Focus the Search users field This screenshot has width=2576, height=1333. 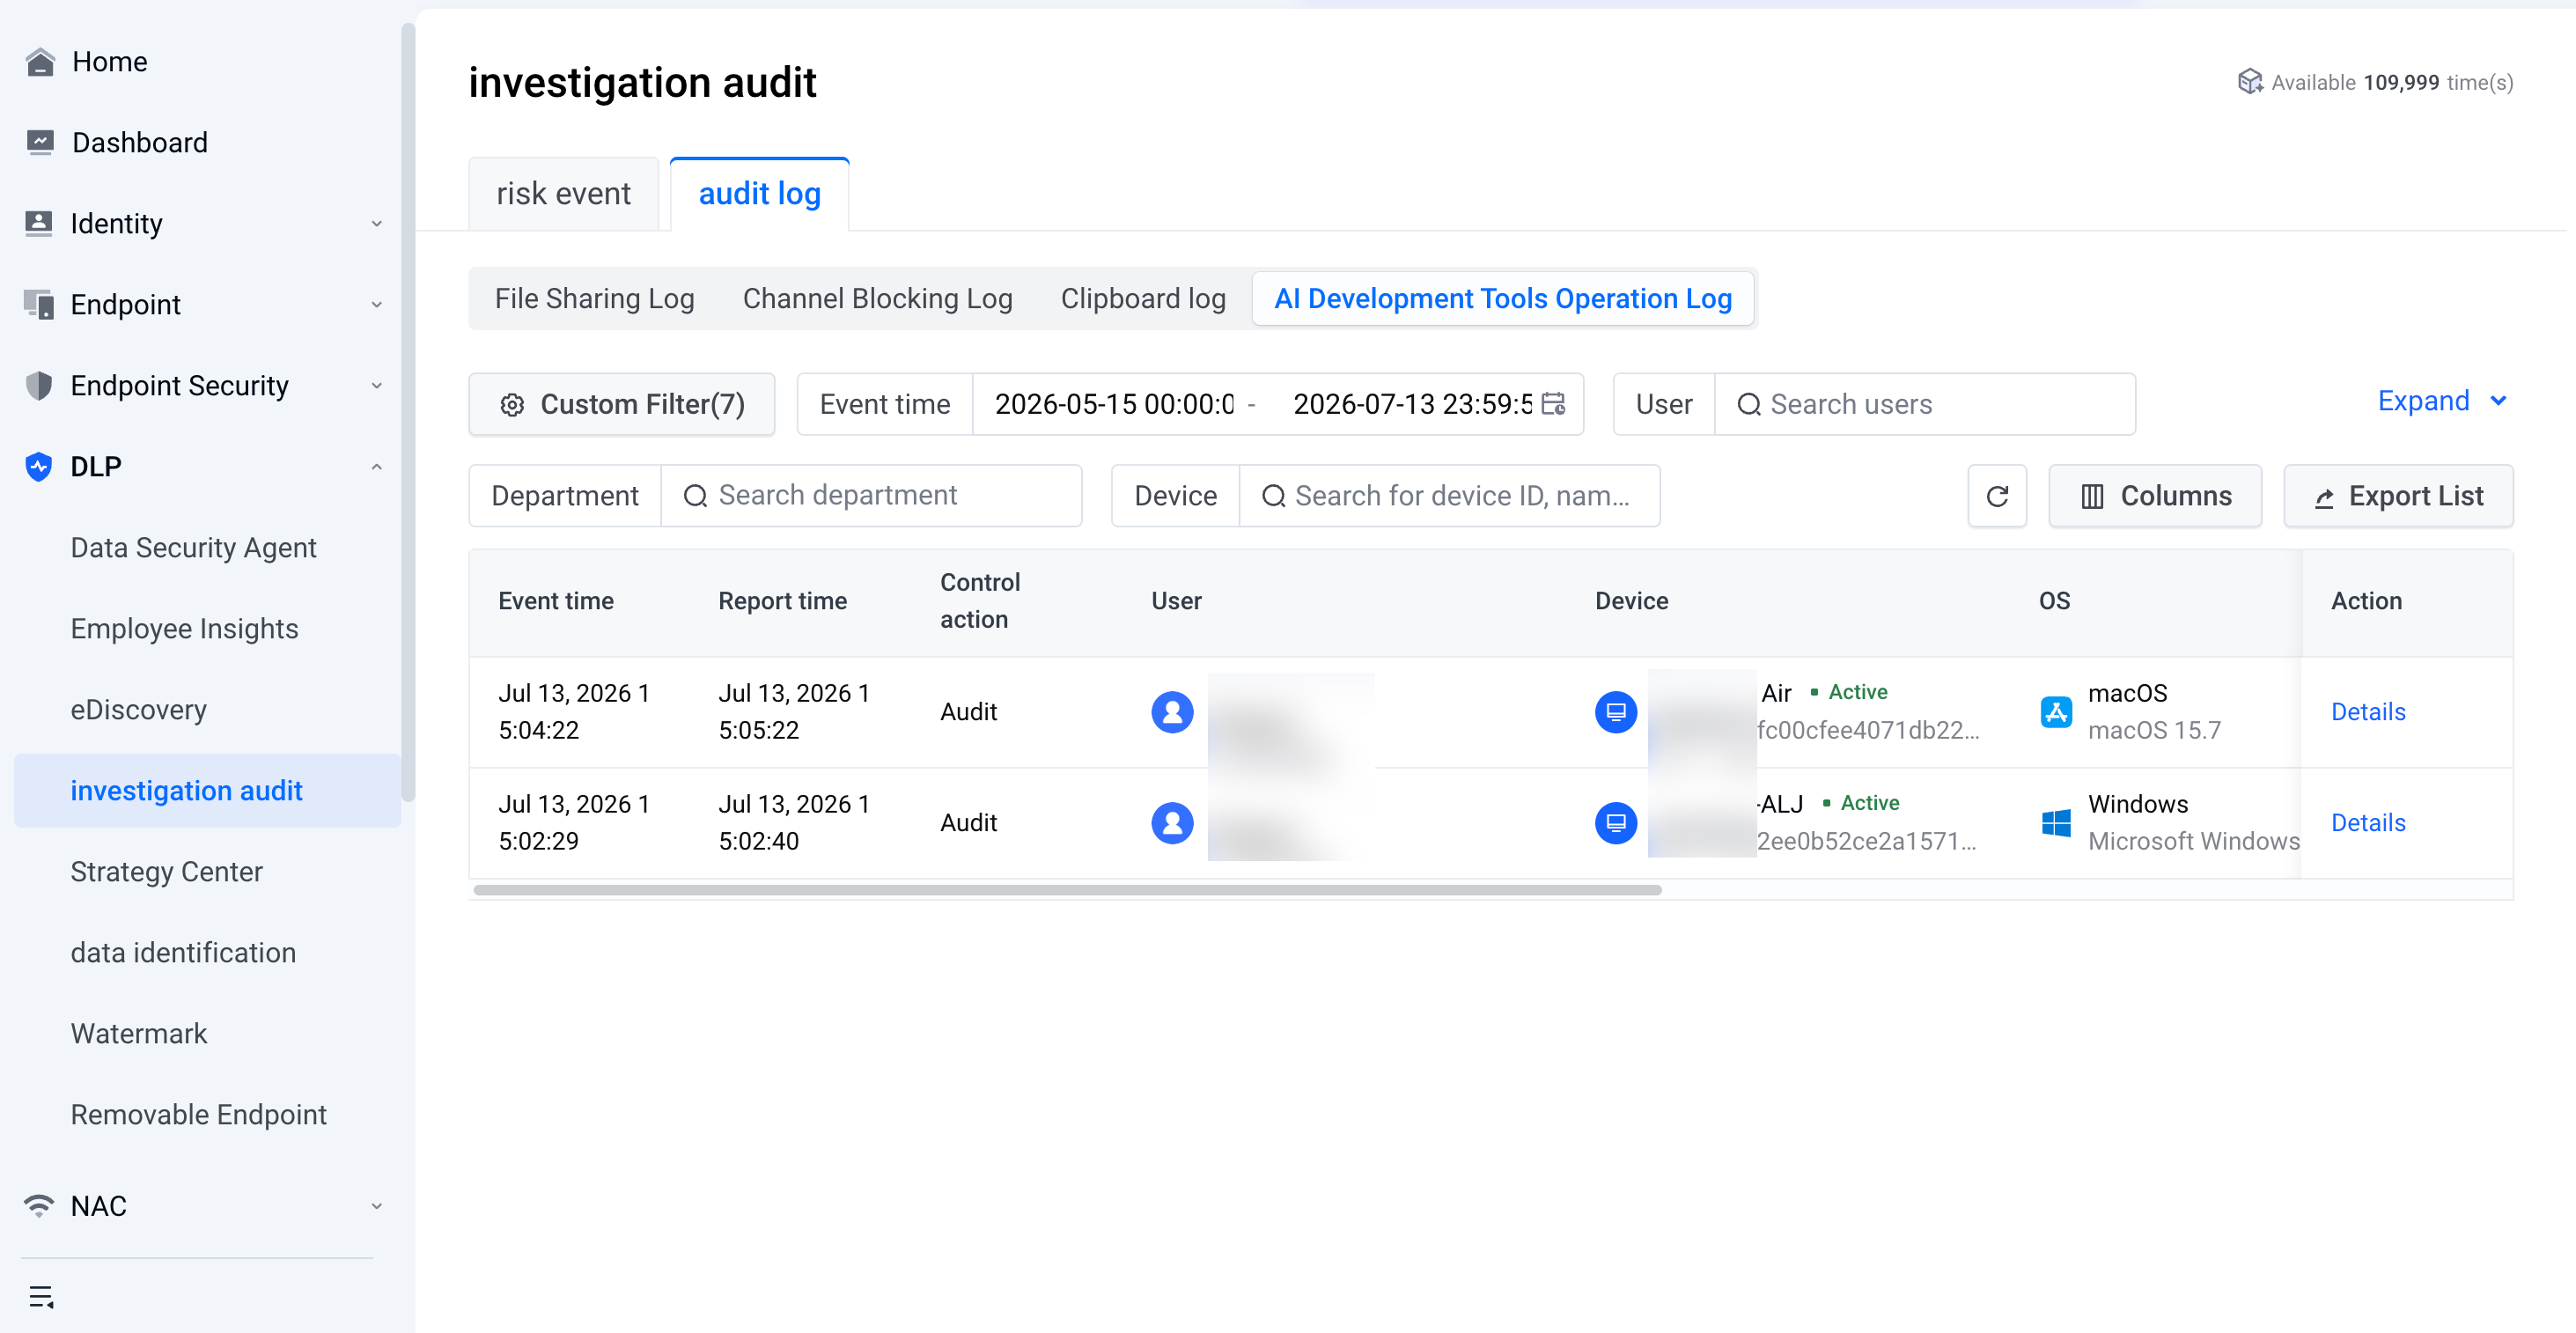click(1924, 404)
